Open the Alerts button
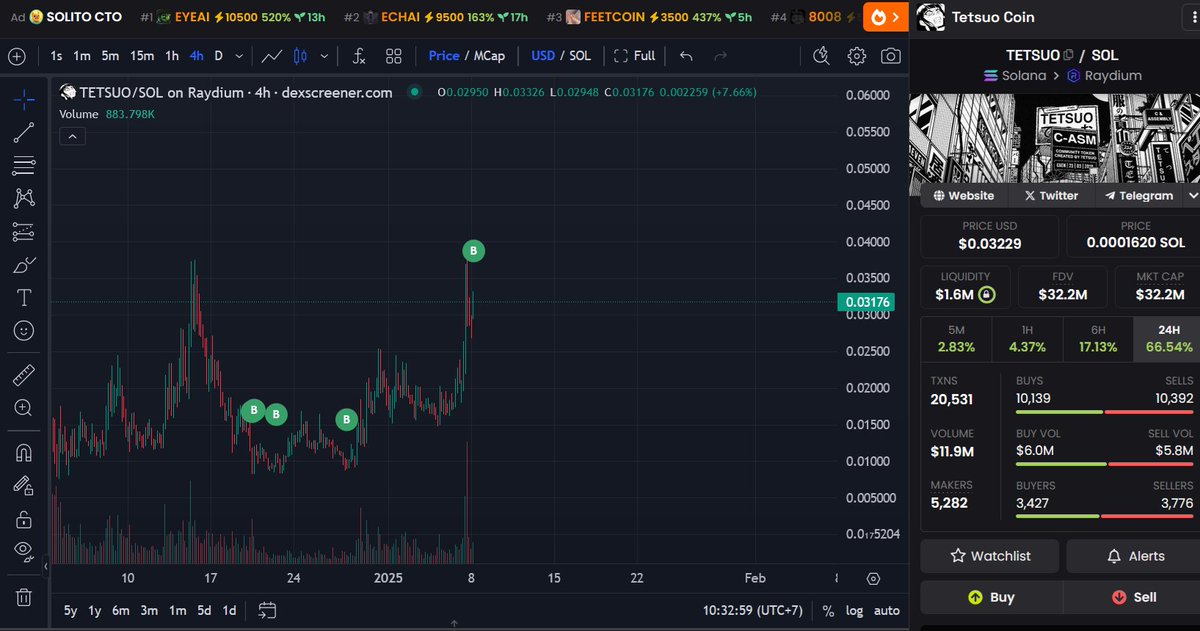 coord(1134,556)
